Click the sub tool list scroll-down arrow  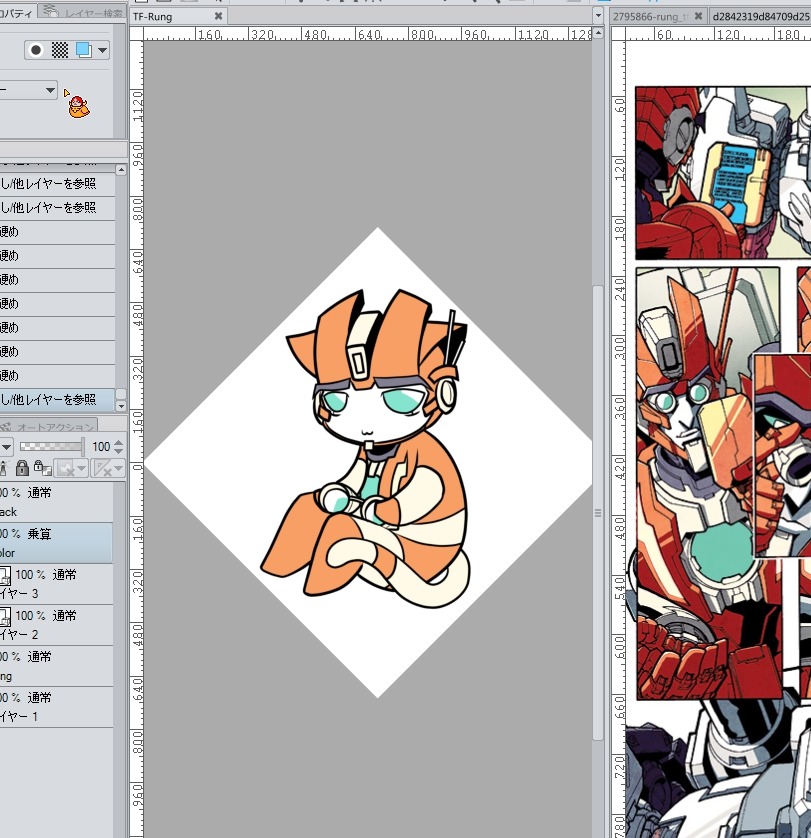(x=121, y=406)
